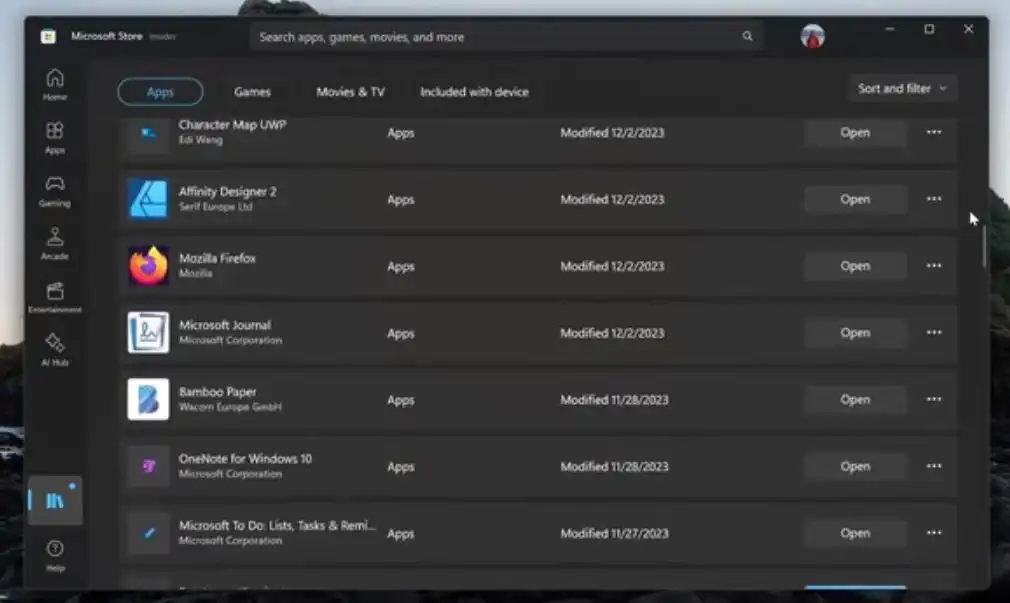The image size is (1010, 603).
Task: Open more options for Mozilla Firefox
Action: (933, 266)
